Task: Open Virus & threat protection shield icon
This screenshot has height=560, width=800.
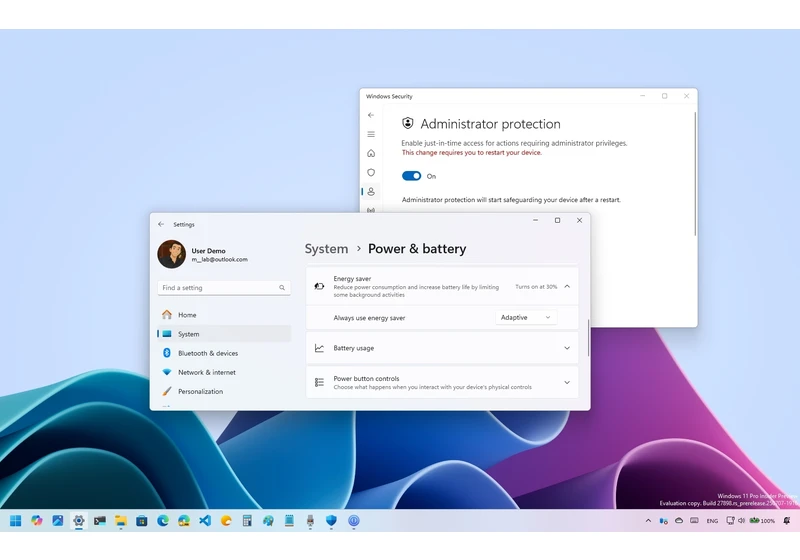Action: pyautogui.click(x=371, y=172)
